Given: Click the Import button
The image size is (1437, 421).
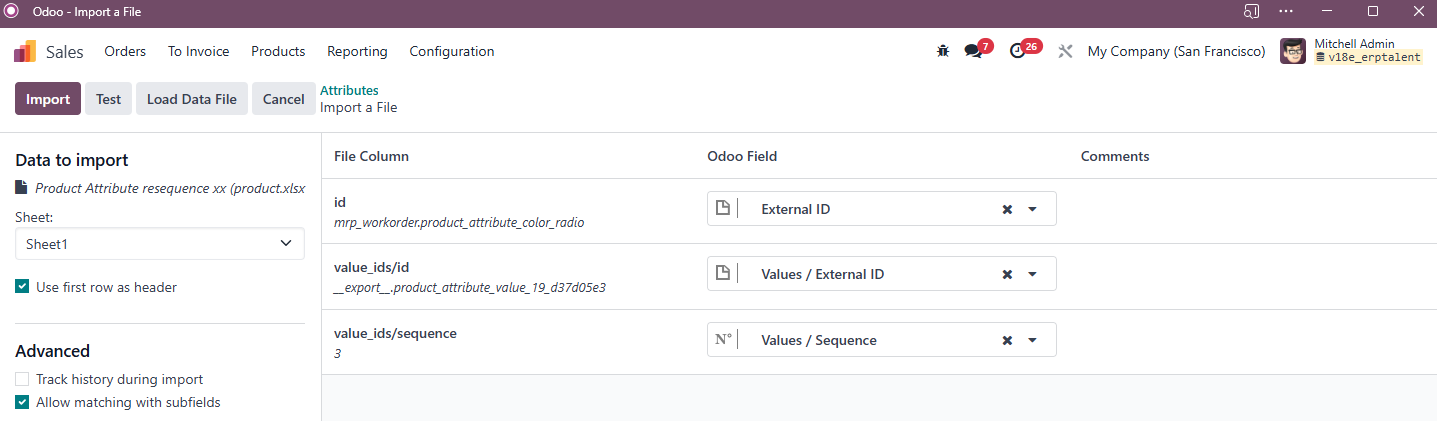Looking at the screenshot, I should pyautogui.click(x=48, y=99).
